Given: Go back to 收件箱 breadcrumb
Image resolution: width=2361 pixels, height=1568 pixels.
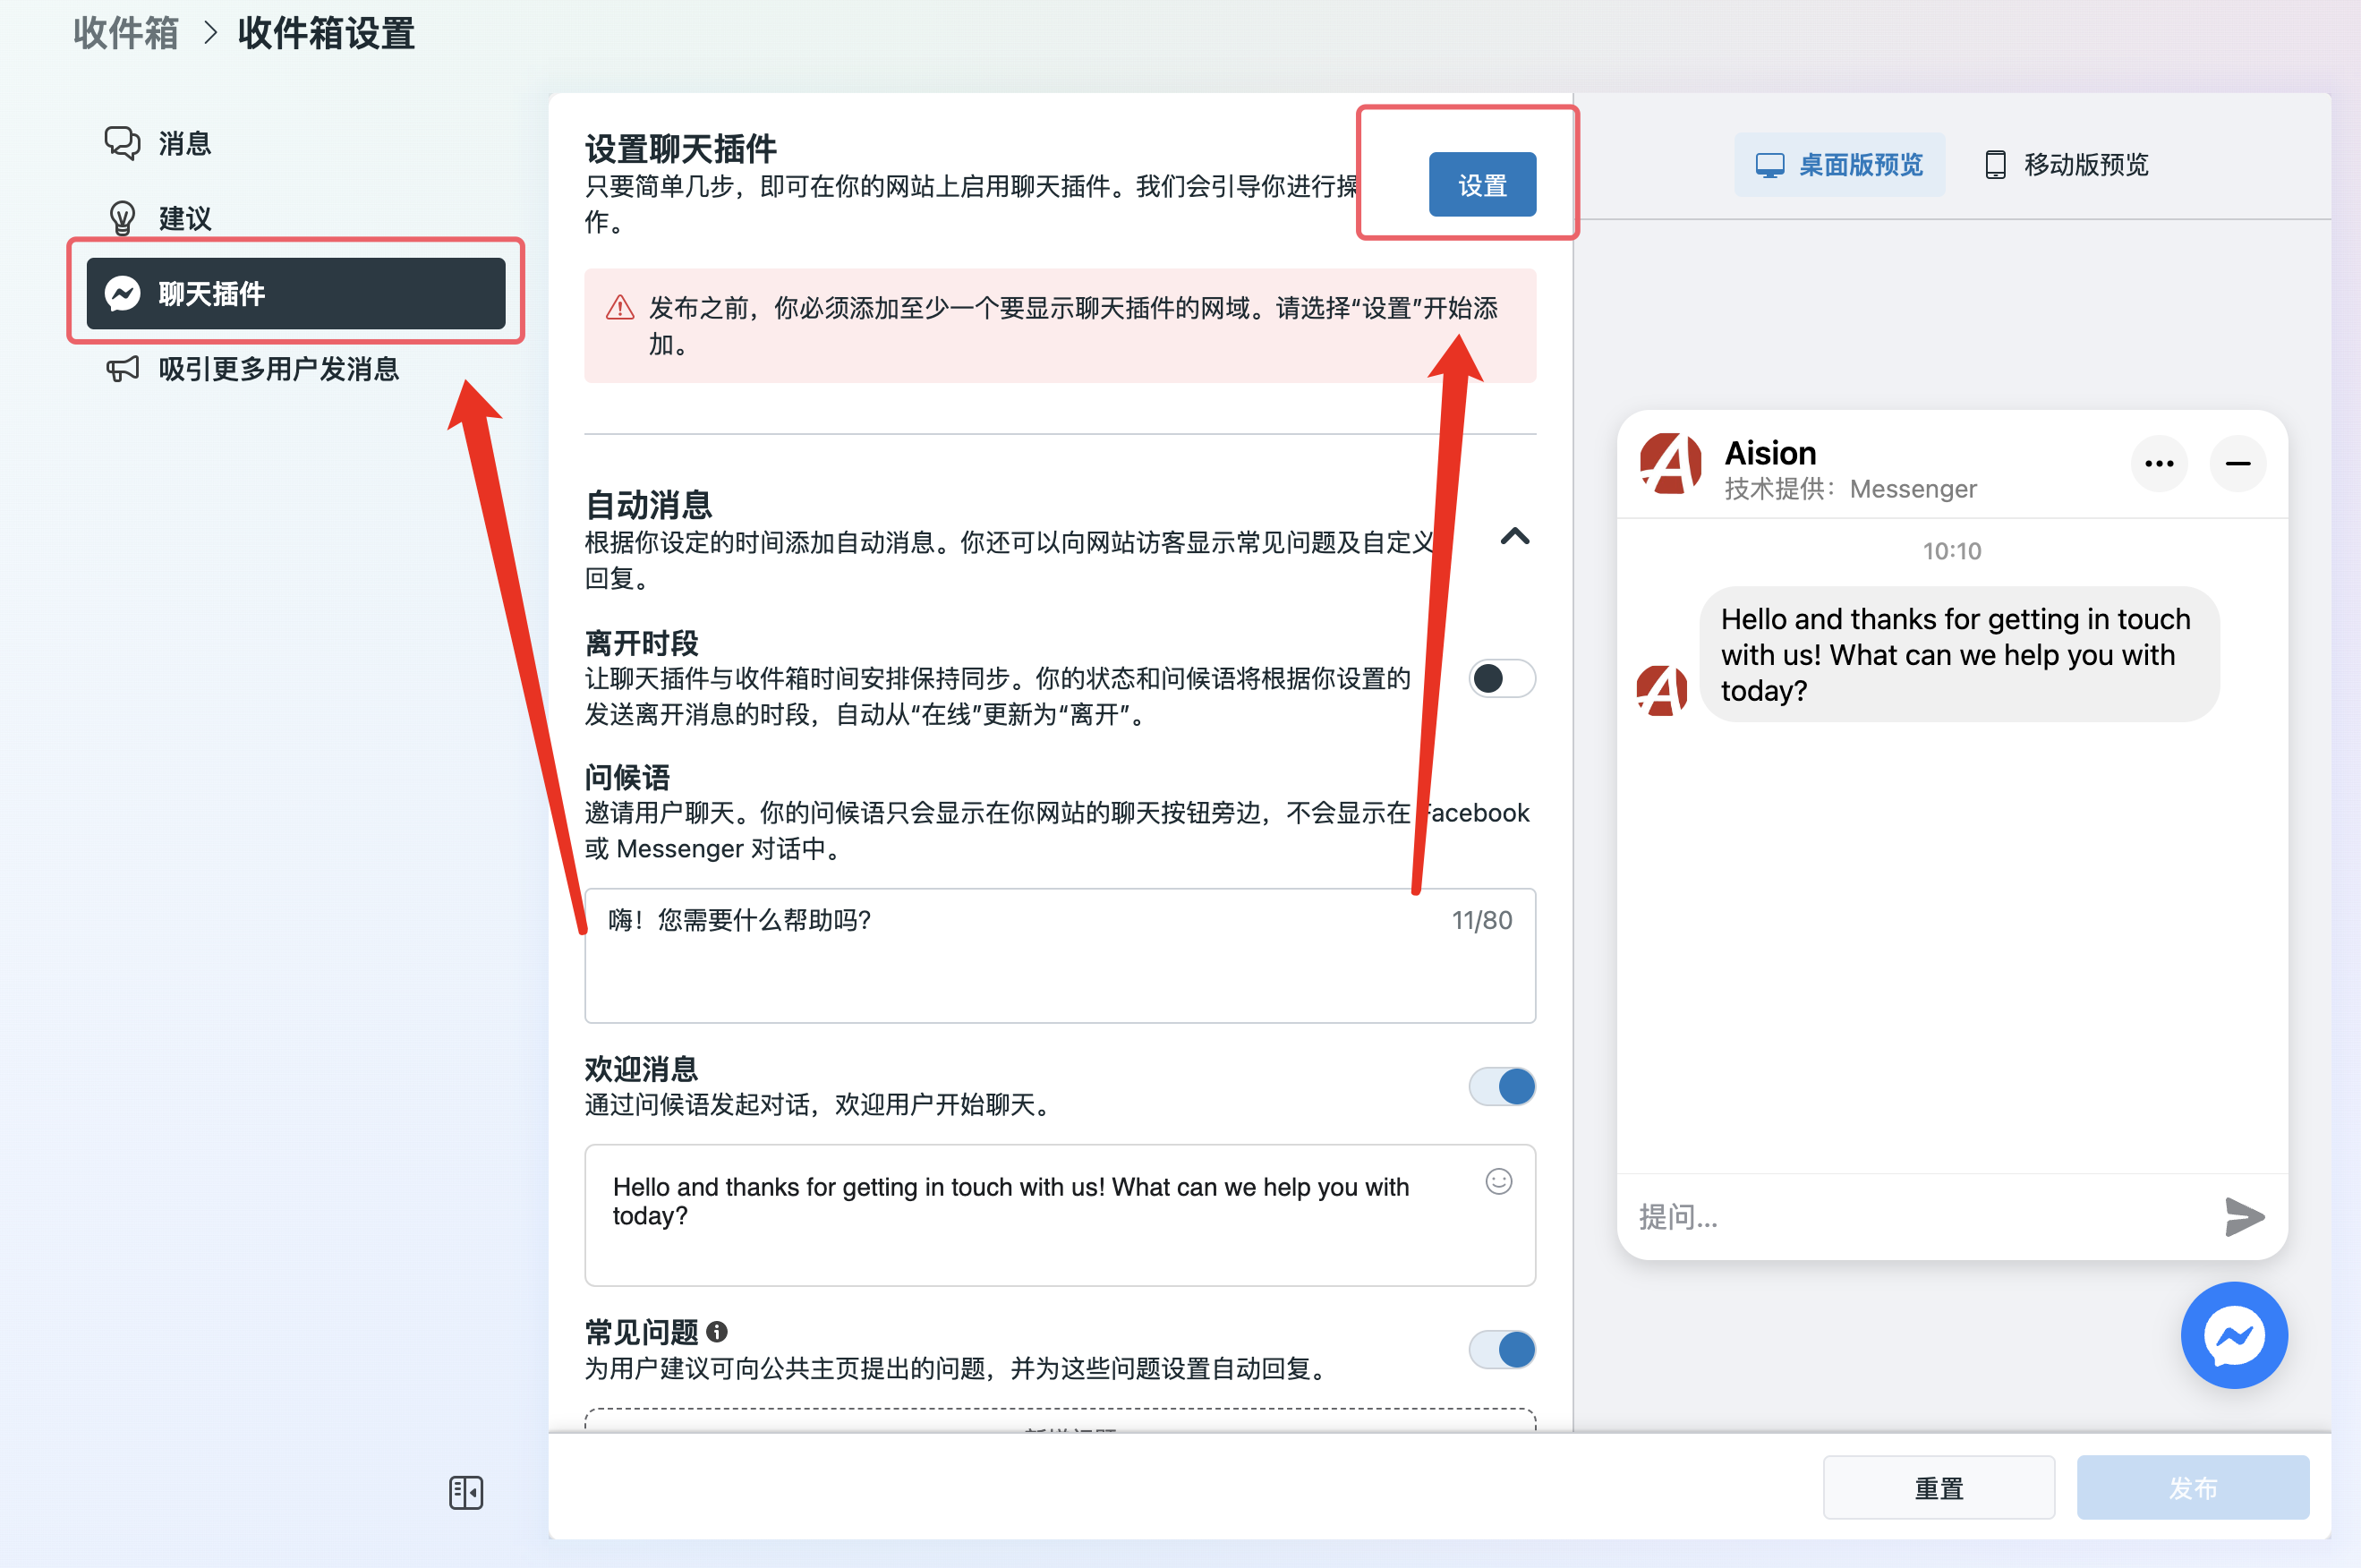Looking at the screenshot, I should [126, 33].
